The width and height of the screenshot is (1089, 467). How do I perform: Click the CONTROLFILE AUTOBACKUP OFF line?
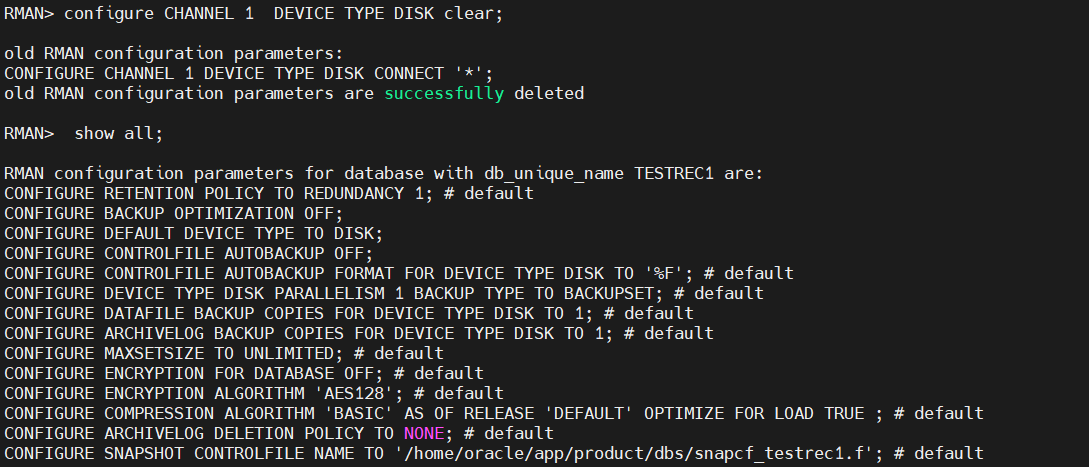click(x=189, y=254)
